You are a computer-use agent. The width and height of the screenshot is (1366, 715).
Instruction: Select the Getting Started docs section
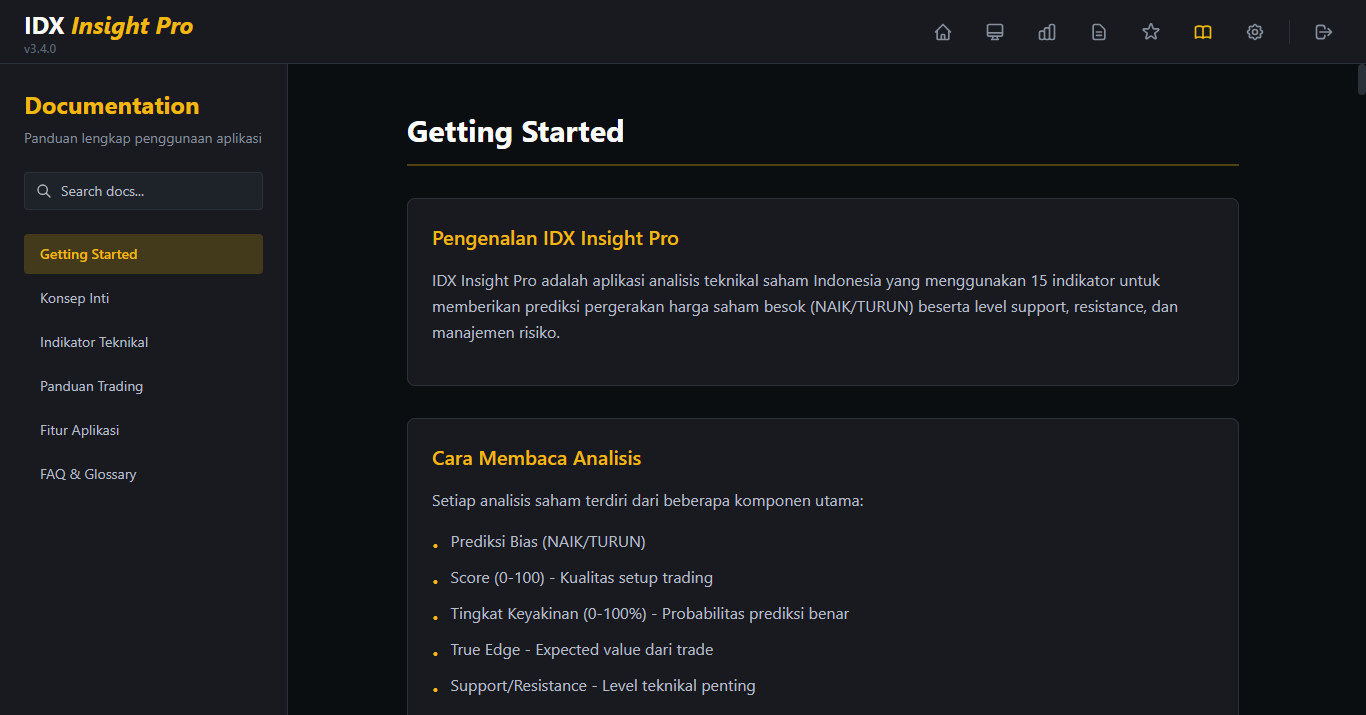pyautogui.click(x=143, y=254)
